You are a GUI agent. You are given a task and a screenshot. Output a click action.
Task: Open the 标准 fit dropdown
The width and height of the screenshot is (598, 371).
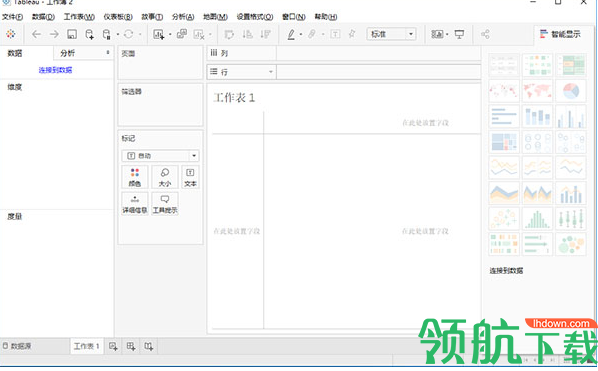point(391,34)
